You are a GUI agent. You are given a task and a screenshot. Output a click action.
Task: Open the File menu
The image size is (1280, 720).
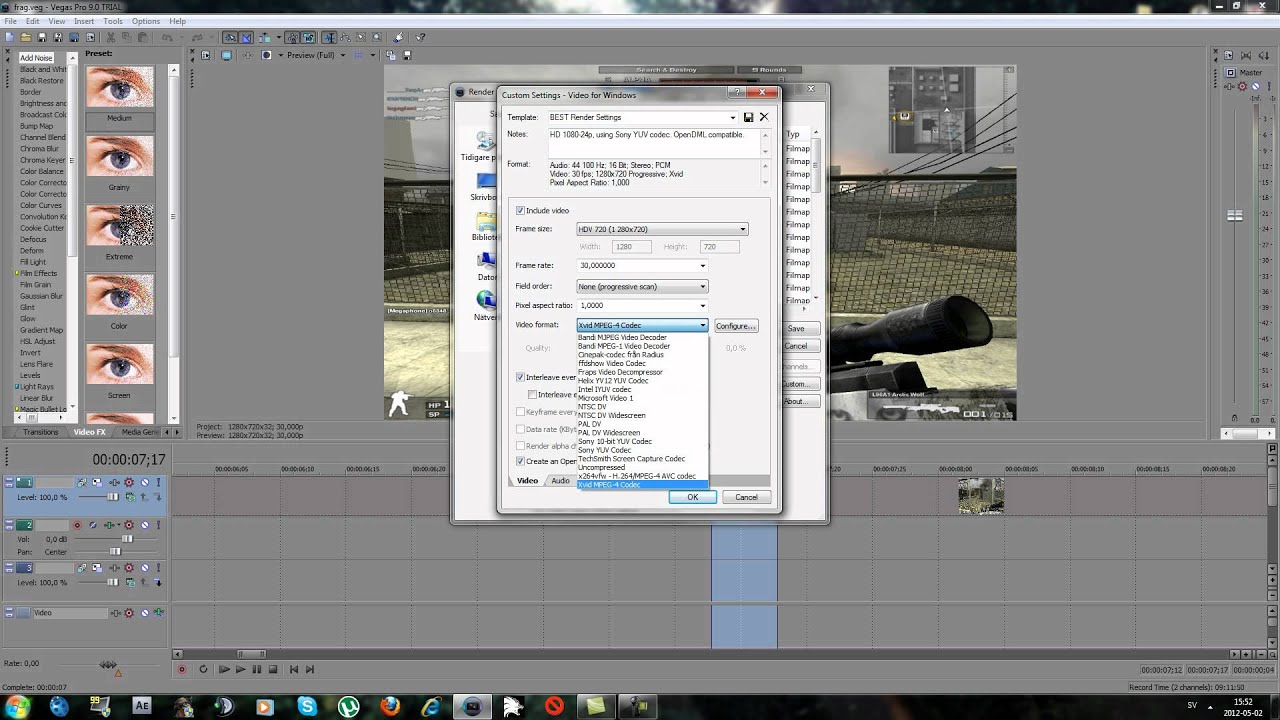(9, 21)
